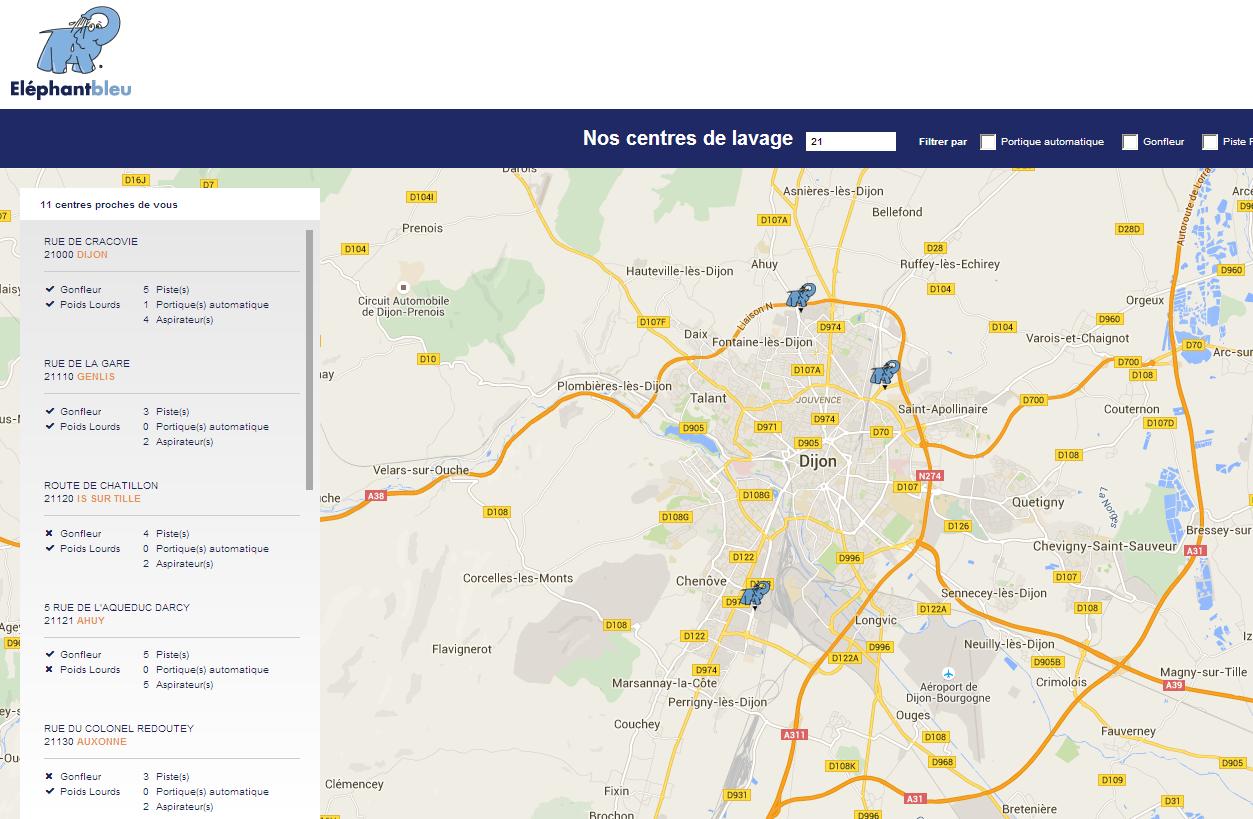Click the centres list scrollbar

pyautogui.click(x=310, y=360)
